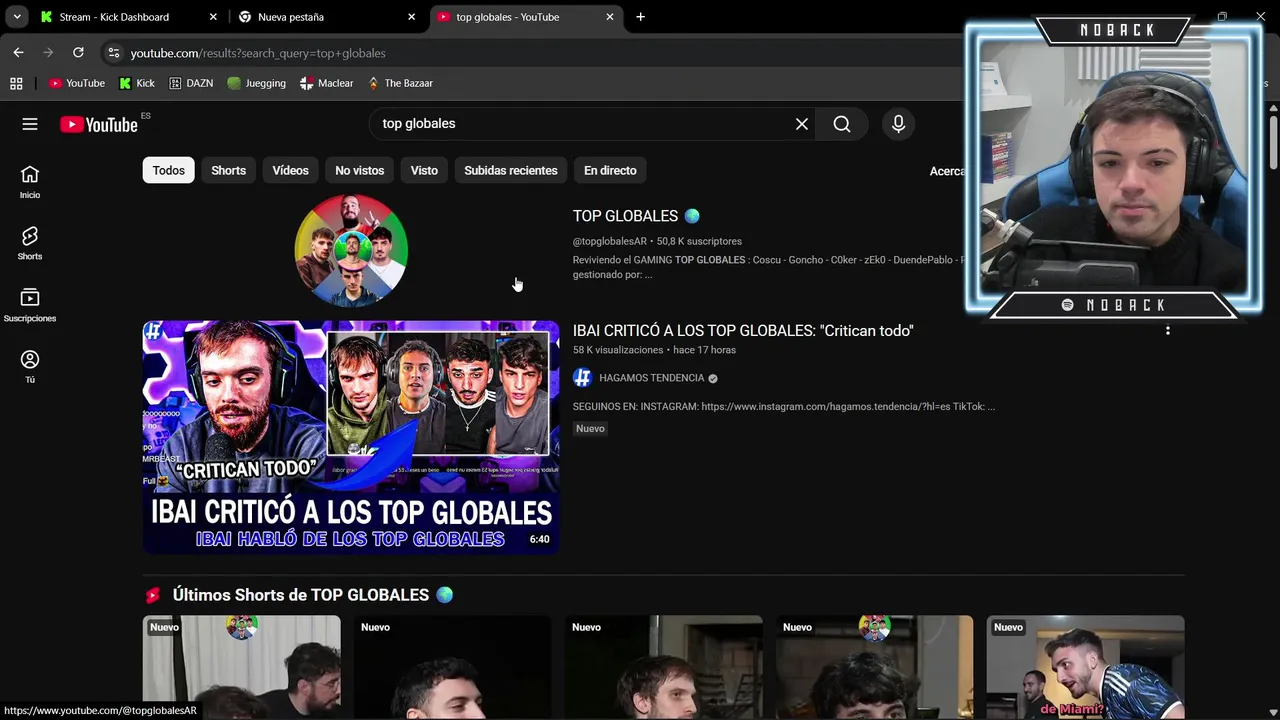Close the Nueva pestaña tab
Screen dimensions: 1280x720
(411, 17)
